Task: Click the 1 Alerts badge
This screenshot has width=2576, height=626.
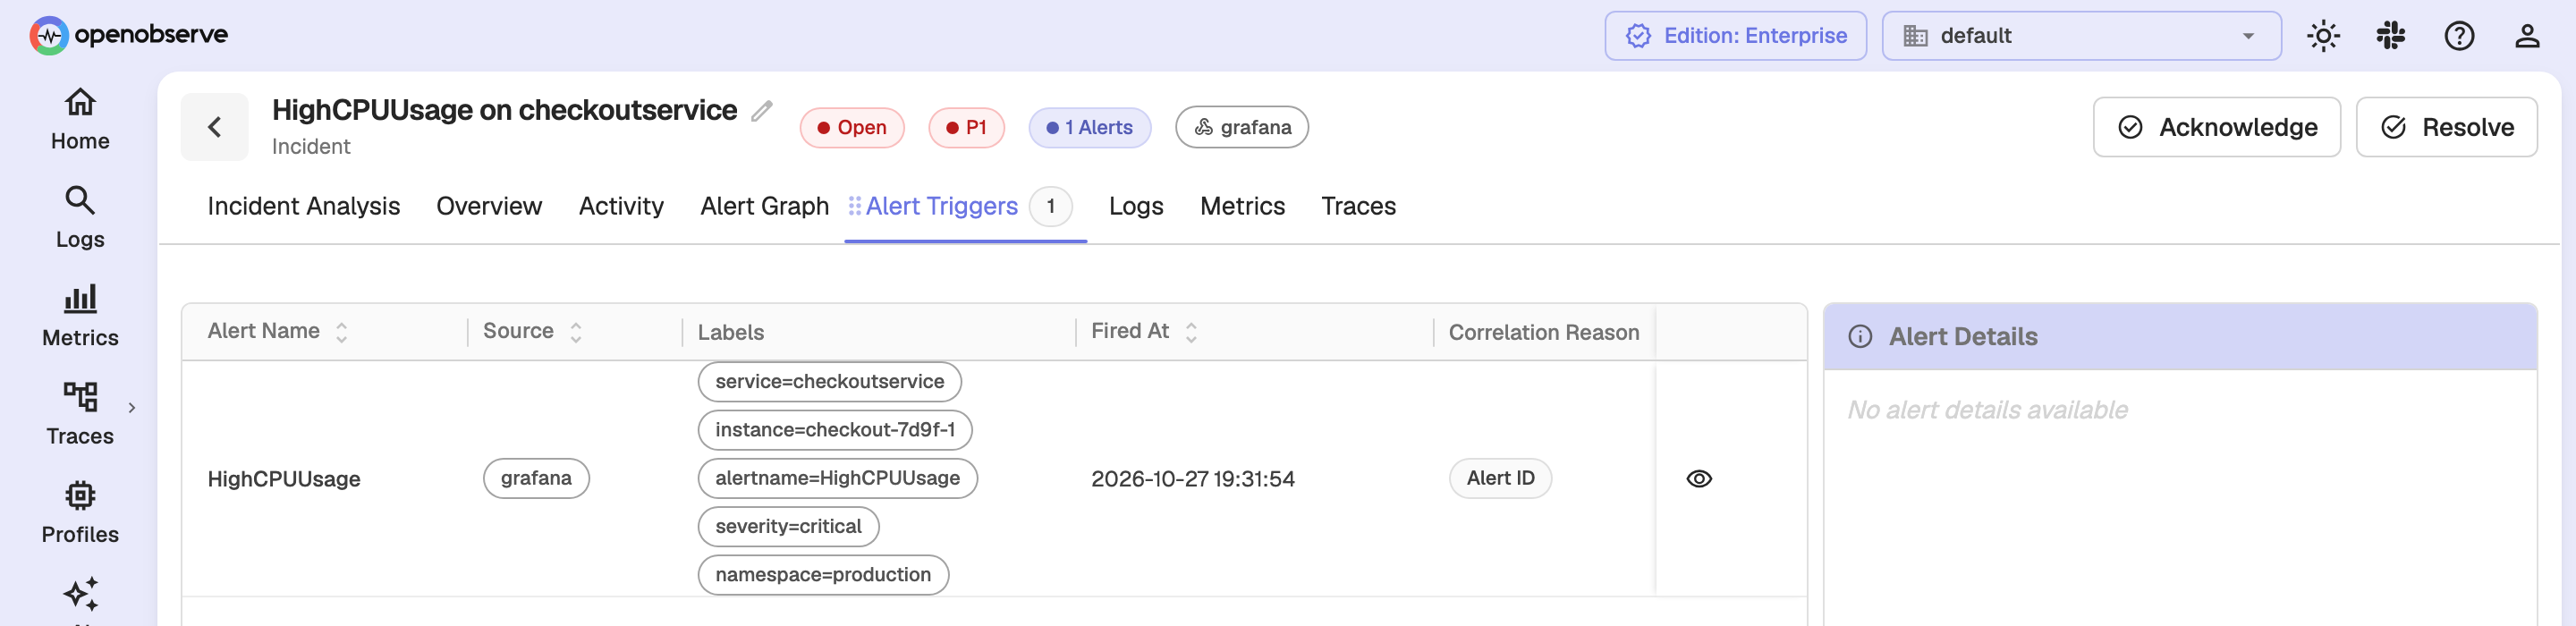Action: pos(1090,128)
